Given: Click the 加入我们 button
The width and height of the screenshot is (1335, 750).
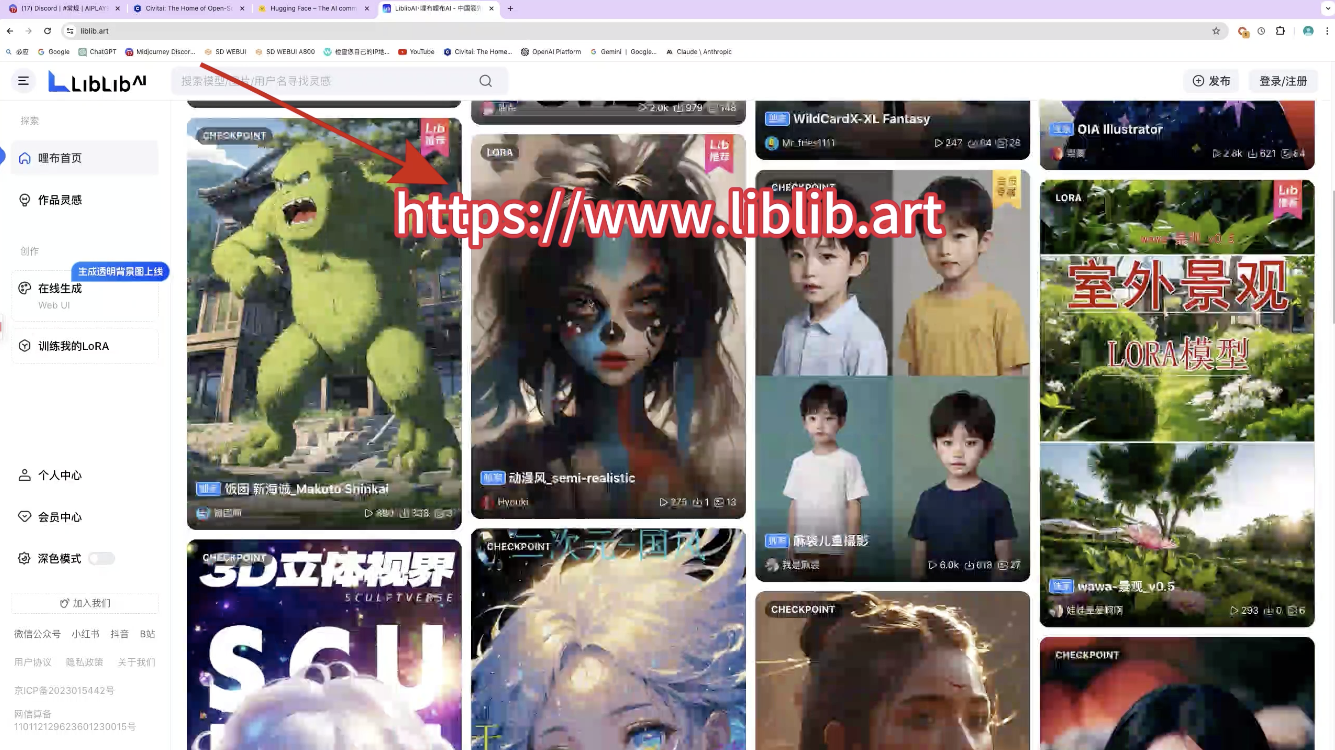Looking at the screenshot, I should pyautogui.click(x=85, y=603).
